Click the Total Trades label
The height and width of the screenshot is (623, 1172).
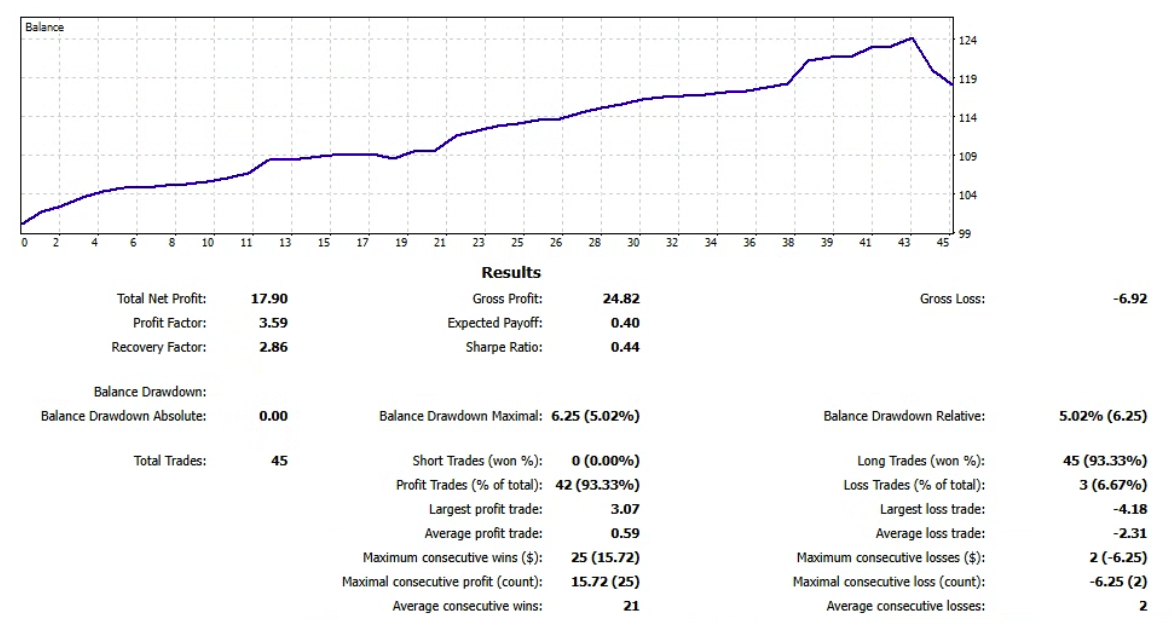[x=170, y=461]
